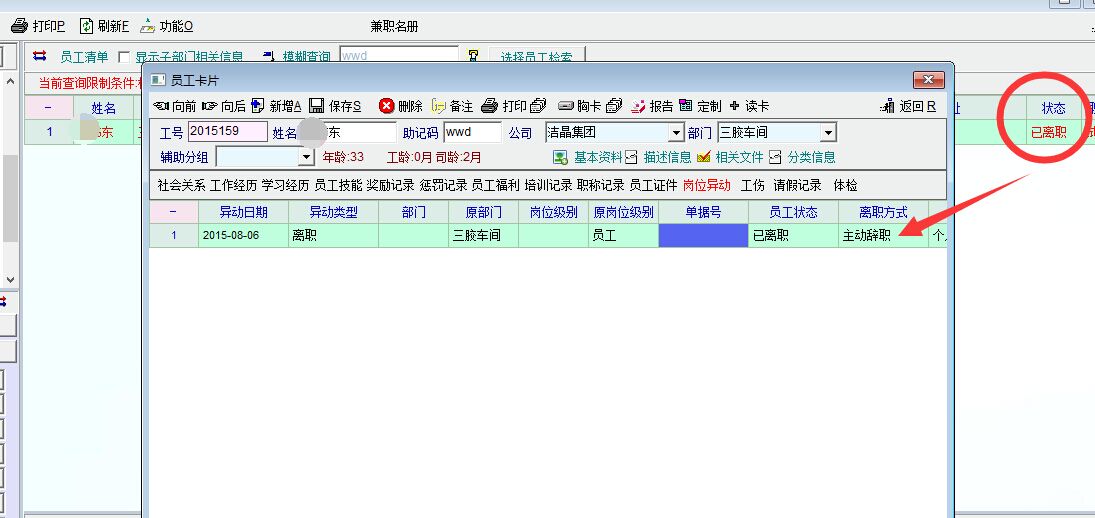Go to the previous record with 向前
This screenshot has height=518, width=1095.
click(x=175, y=106)
